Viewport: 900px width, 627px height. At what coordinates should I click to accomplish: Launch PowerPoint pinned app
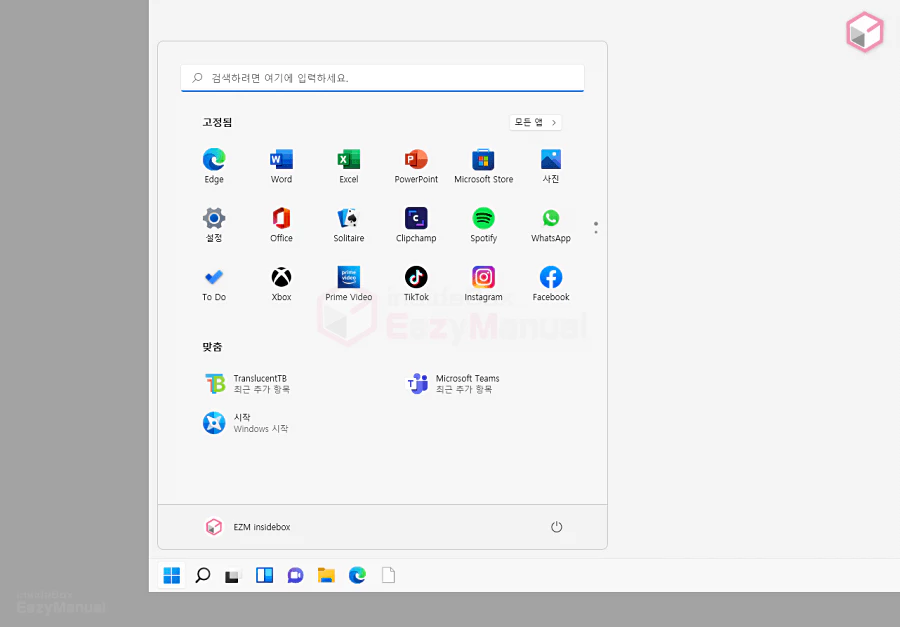[416, 166]
